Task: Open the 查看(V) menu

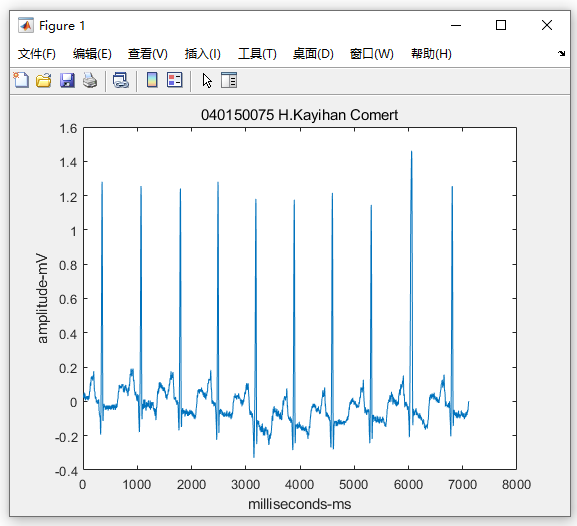Action: [148, 54]
